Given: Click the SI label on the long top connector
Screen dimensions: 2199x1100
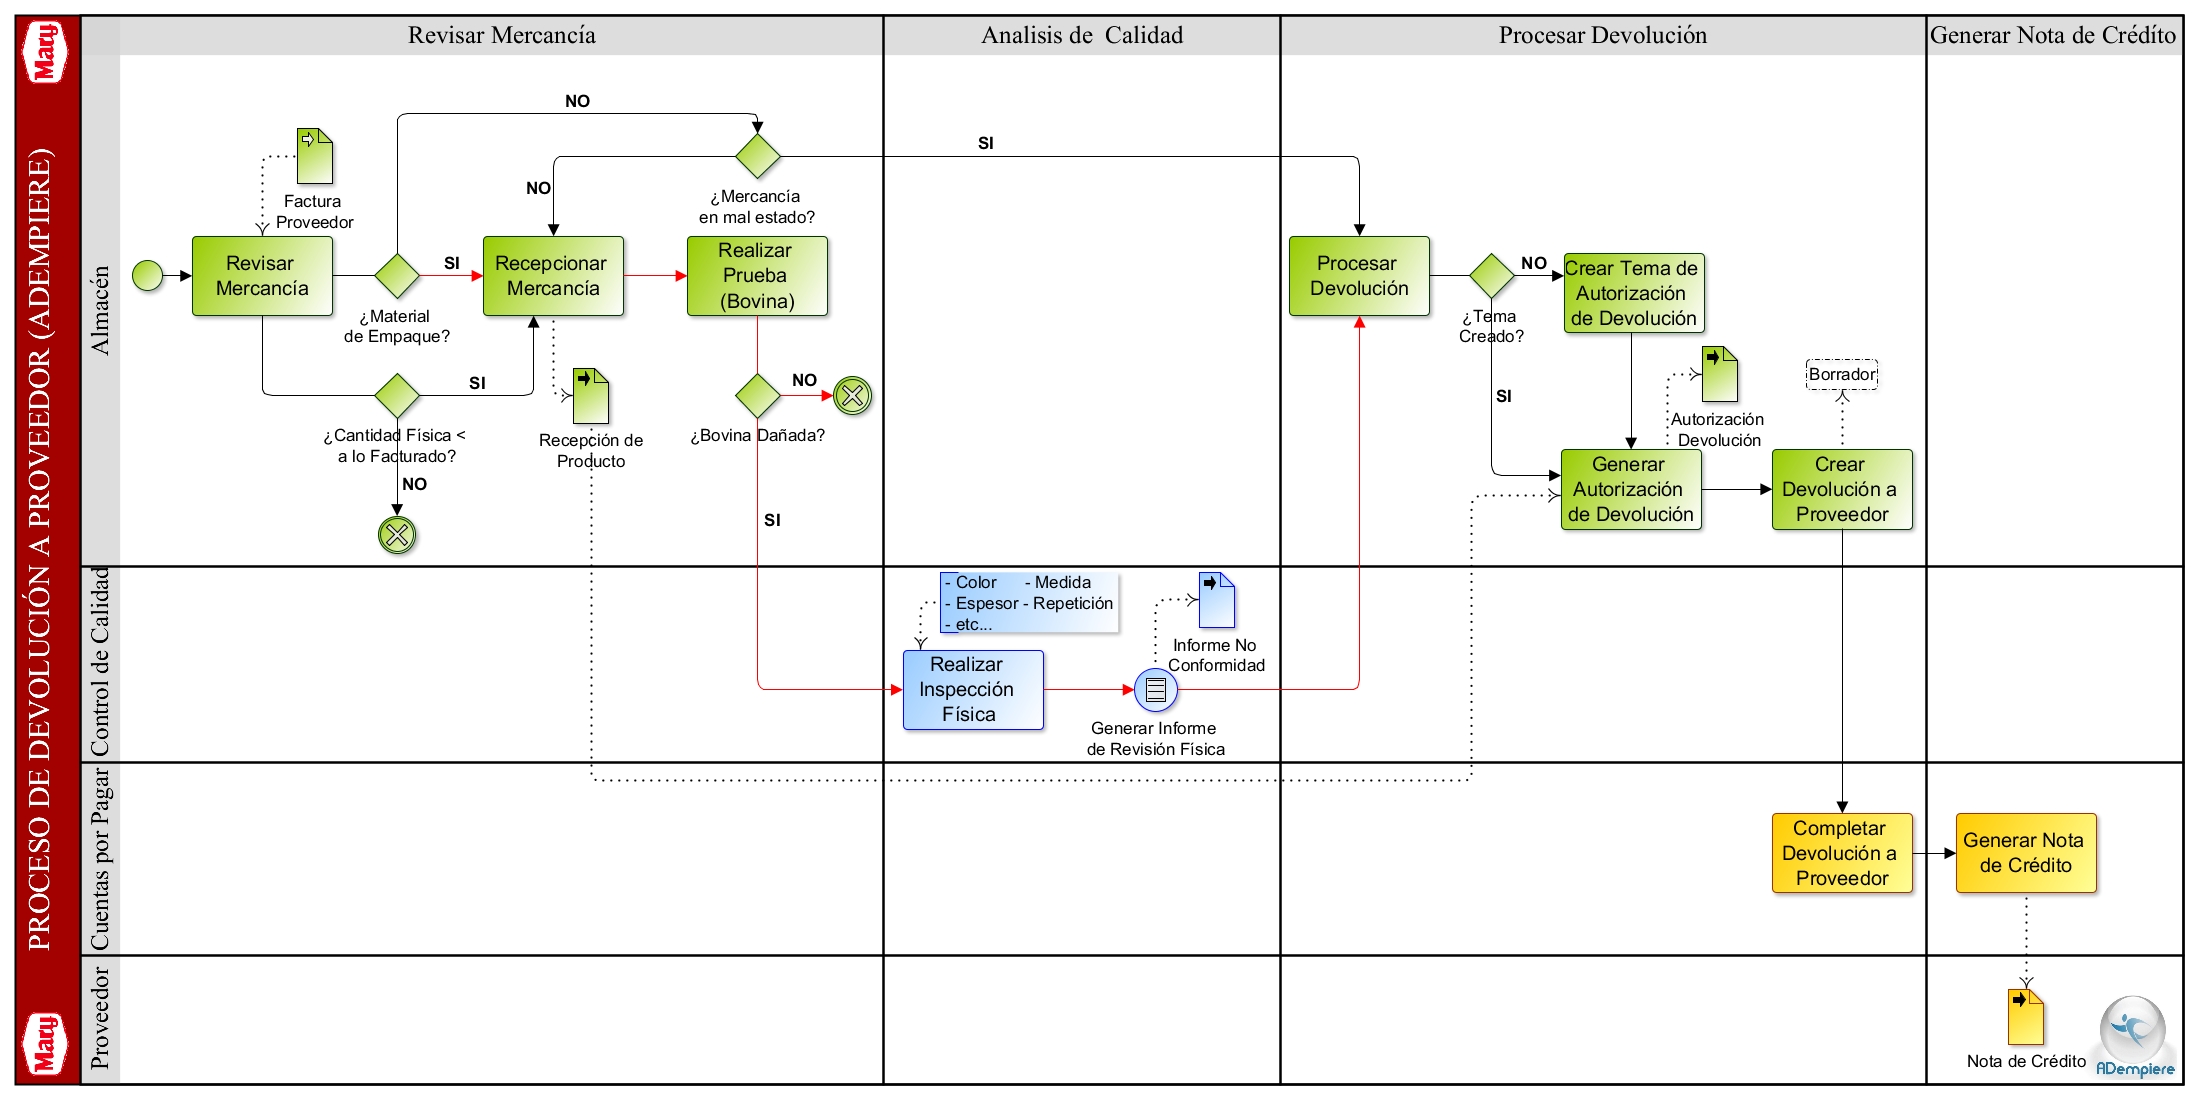Looking at the screenshot, I should 986,143.
